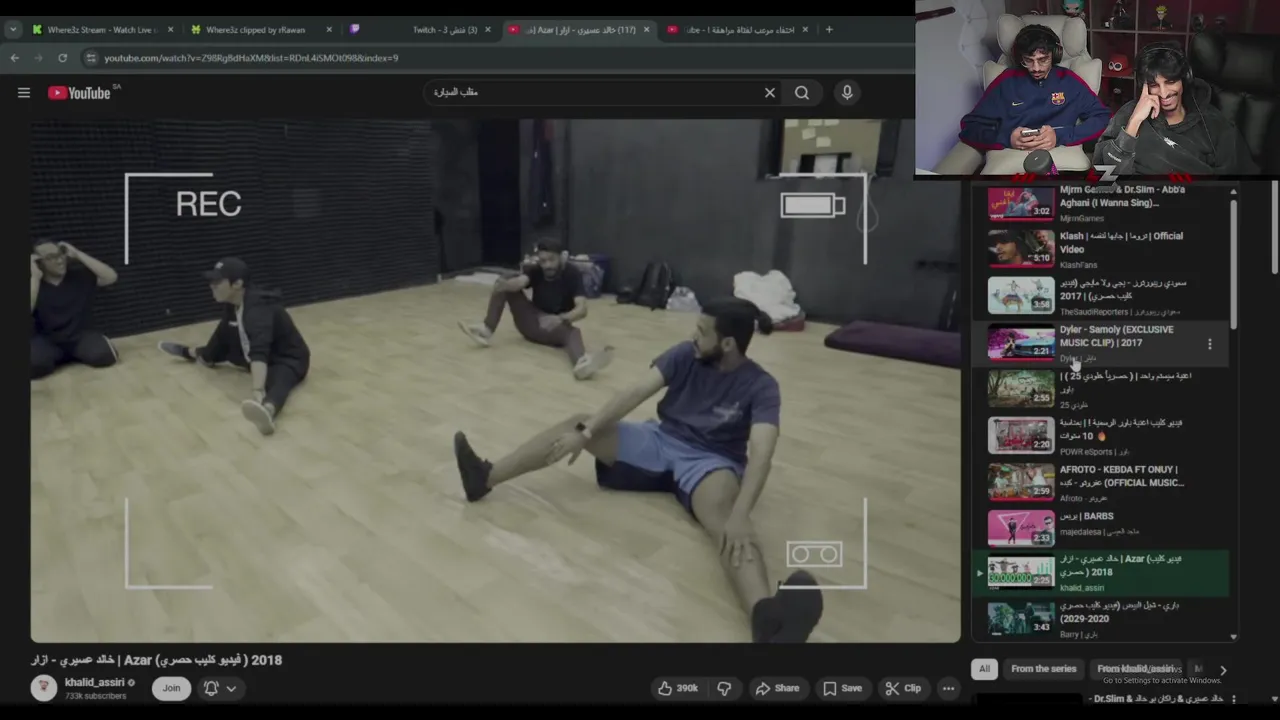Open khalid_assiri channel avatar
1280x720 pixels.
44,688
